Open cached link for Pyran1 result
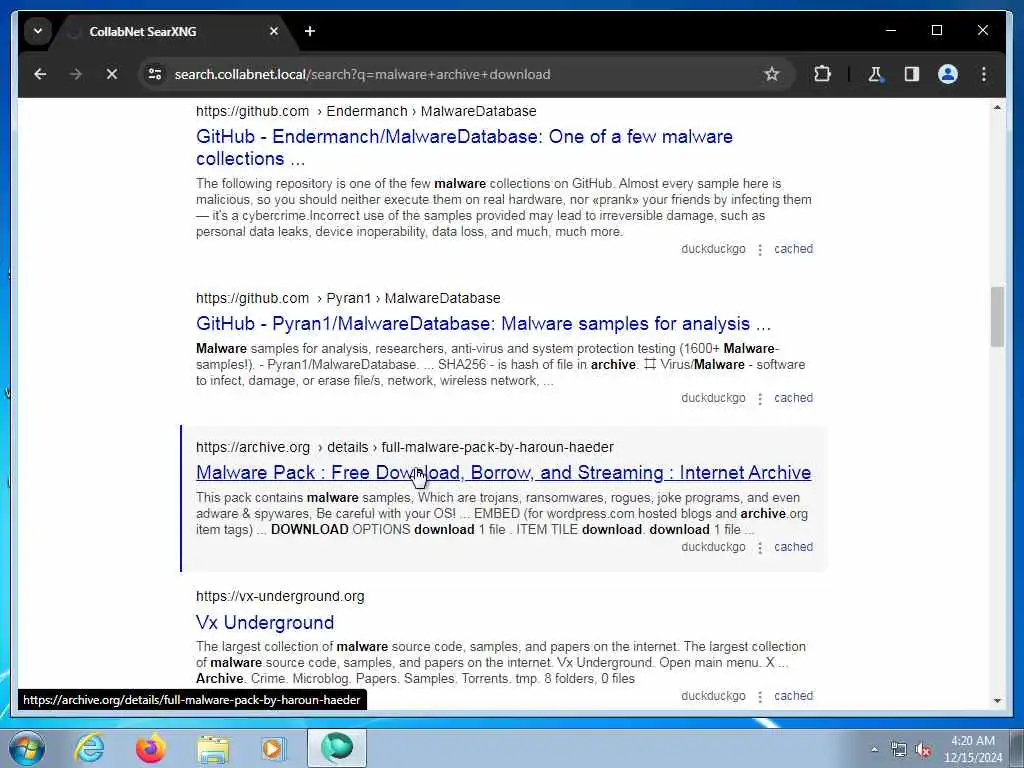Screen dimensions: 1024x768 (x=793, y=398)
